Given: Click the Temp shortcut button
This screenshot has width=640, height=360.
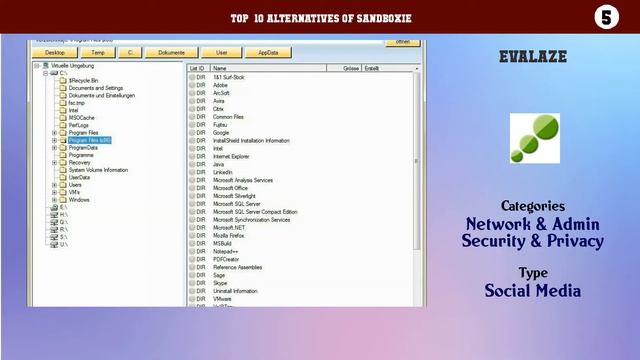Looking at the screenshot, I should [98, 53].
